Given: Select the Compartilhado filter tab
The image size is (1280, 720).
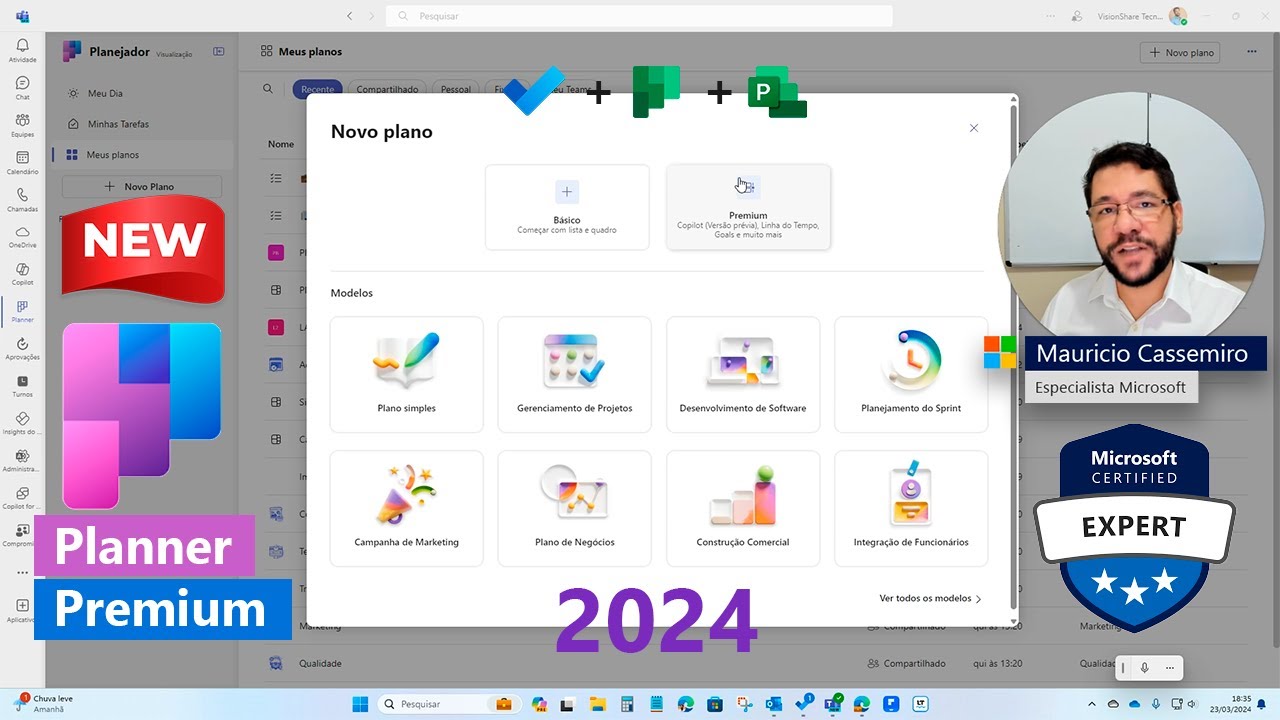Looking at the screenshot, I should pyautogui.click(x=387, y=89).
